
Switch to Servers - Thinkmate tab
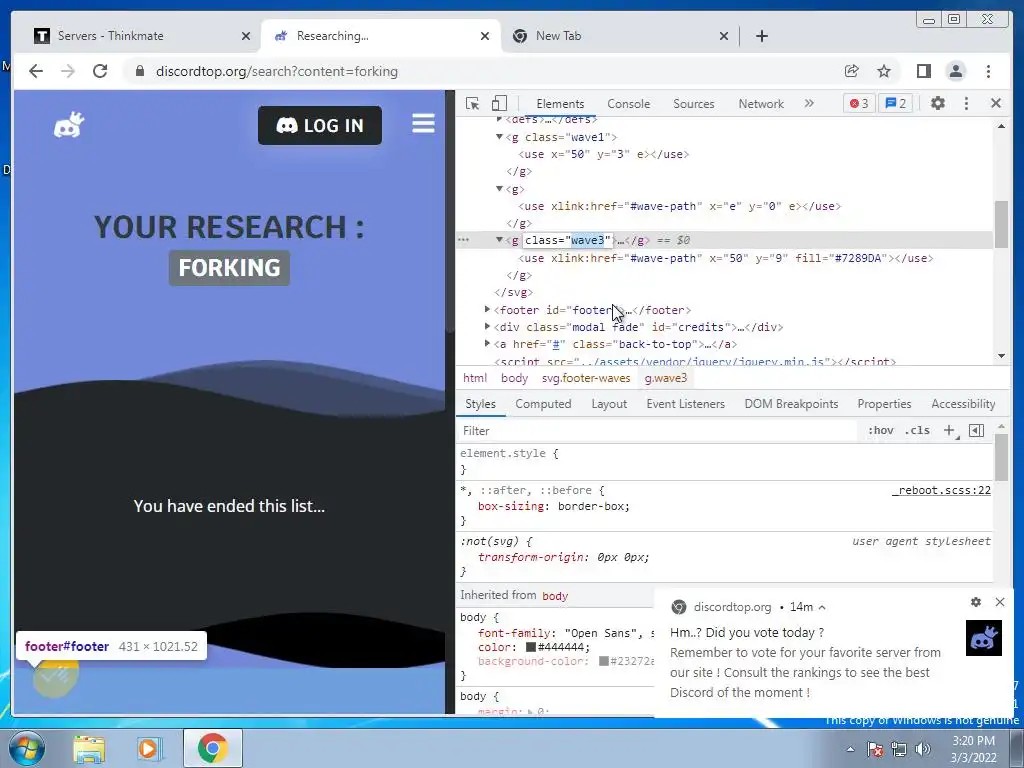(141, 36)
